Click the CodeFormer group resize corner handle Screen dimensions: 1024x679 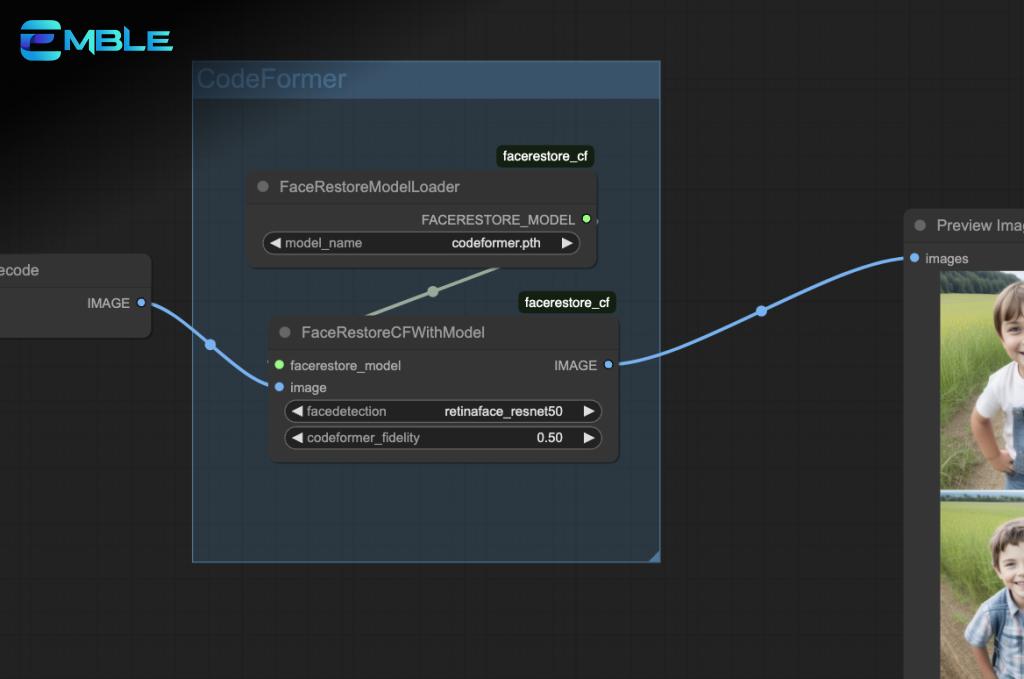tap(654, 556)
